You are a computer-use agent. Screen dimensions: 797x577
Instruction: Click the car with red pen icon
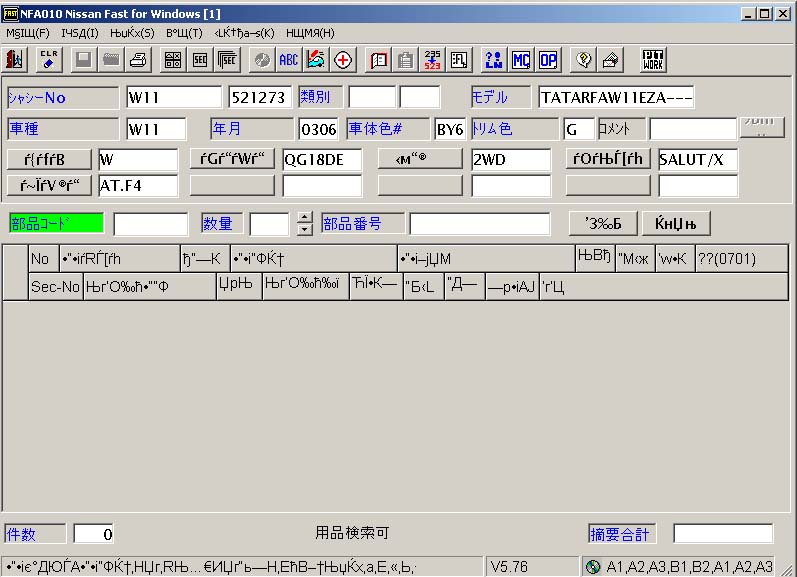point(316,60)
